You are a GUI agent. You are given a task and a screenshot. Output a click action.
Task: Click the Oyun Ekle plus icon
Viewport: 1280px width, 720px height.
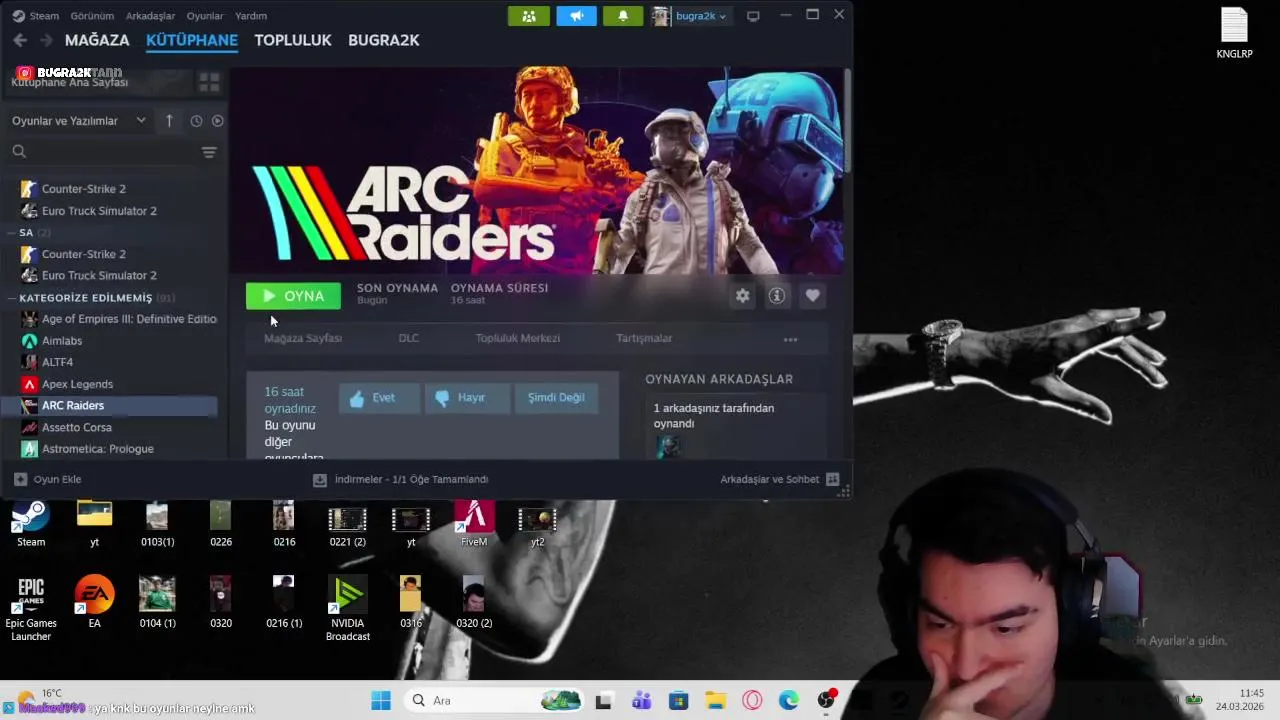click(x=21, y=479)
